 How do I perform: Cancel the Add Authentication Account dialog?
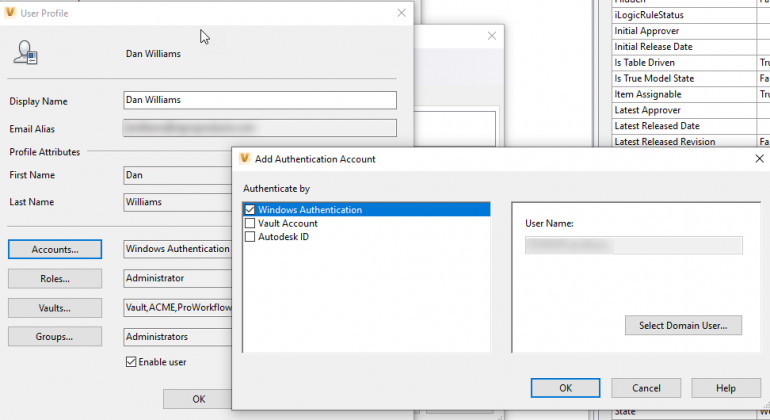[x=646, y=388]
